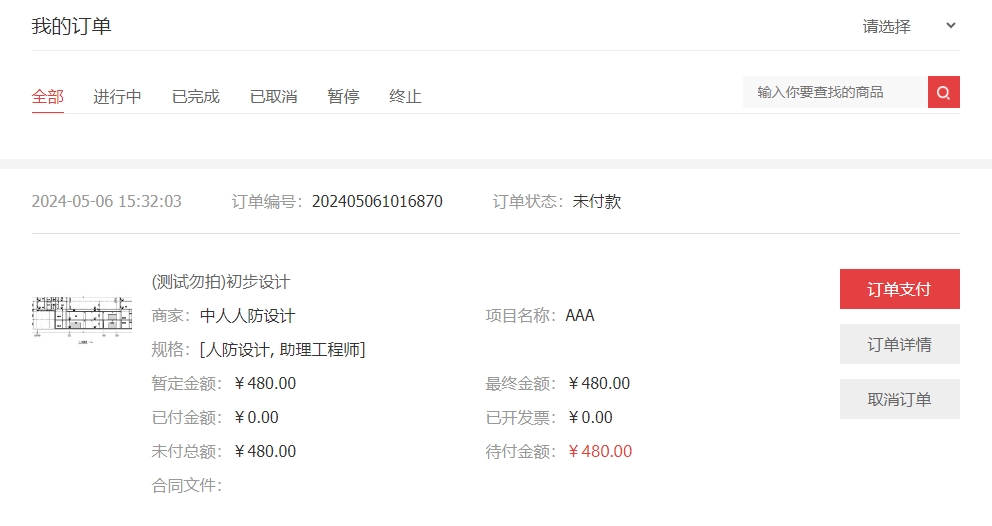
Task: Click the 未付总额 value ￥480.00
Action: point(264,451)
